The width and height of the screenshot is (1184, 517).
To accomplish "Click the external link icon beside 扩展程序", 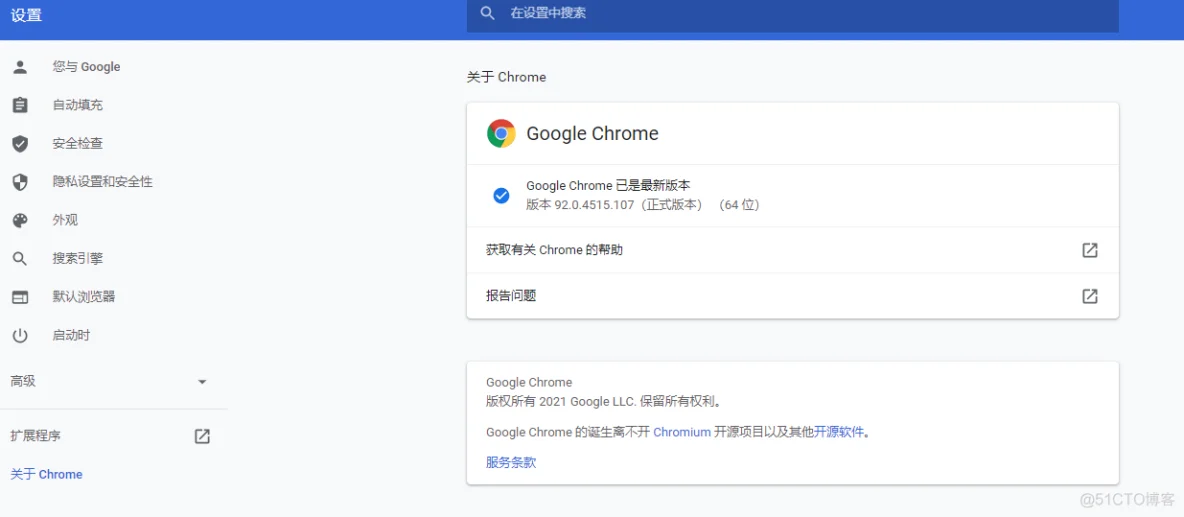I will coord(202,435).
